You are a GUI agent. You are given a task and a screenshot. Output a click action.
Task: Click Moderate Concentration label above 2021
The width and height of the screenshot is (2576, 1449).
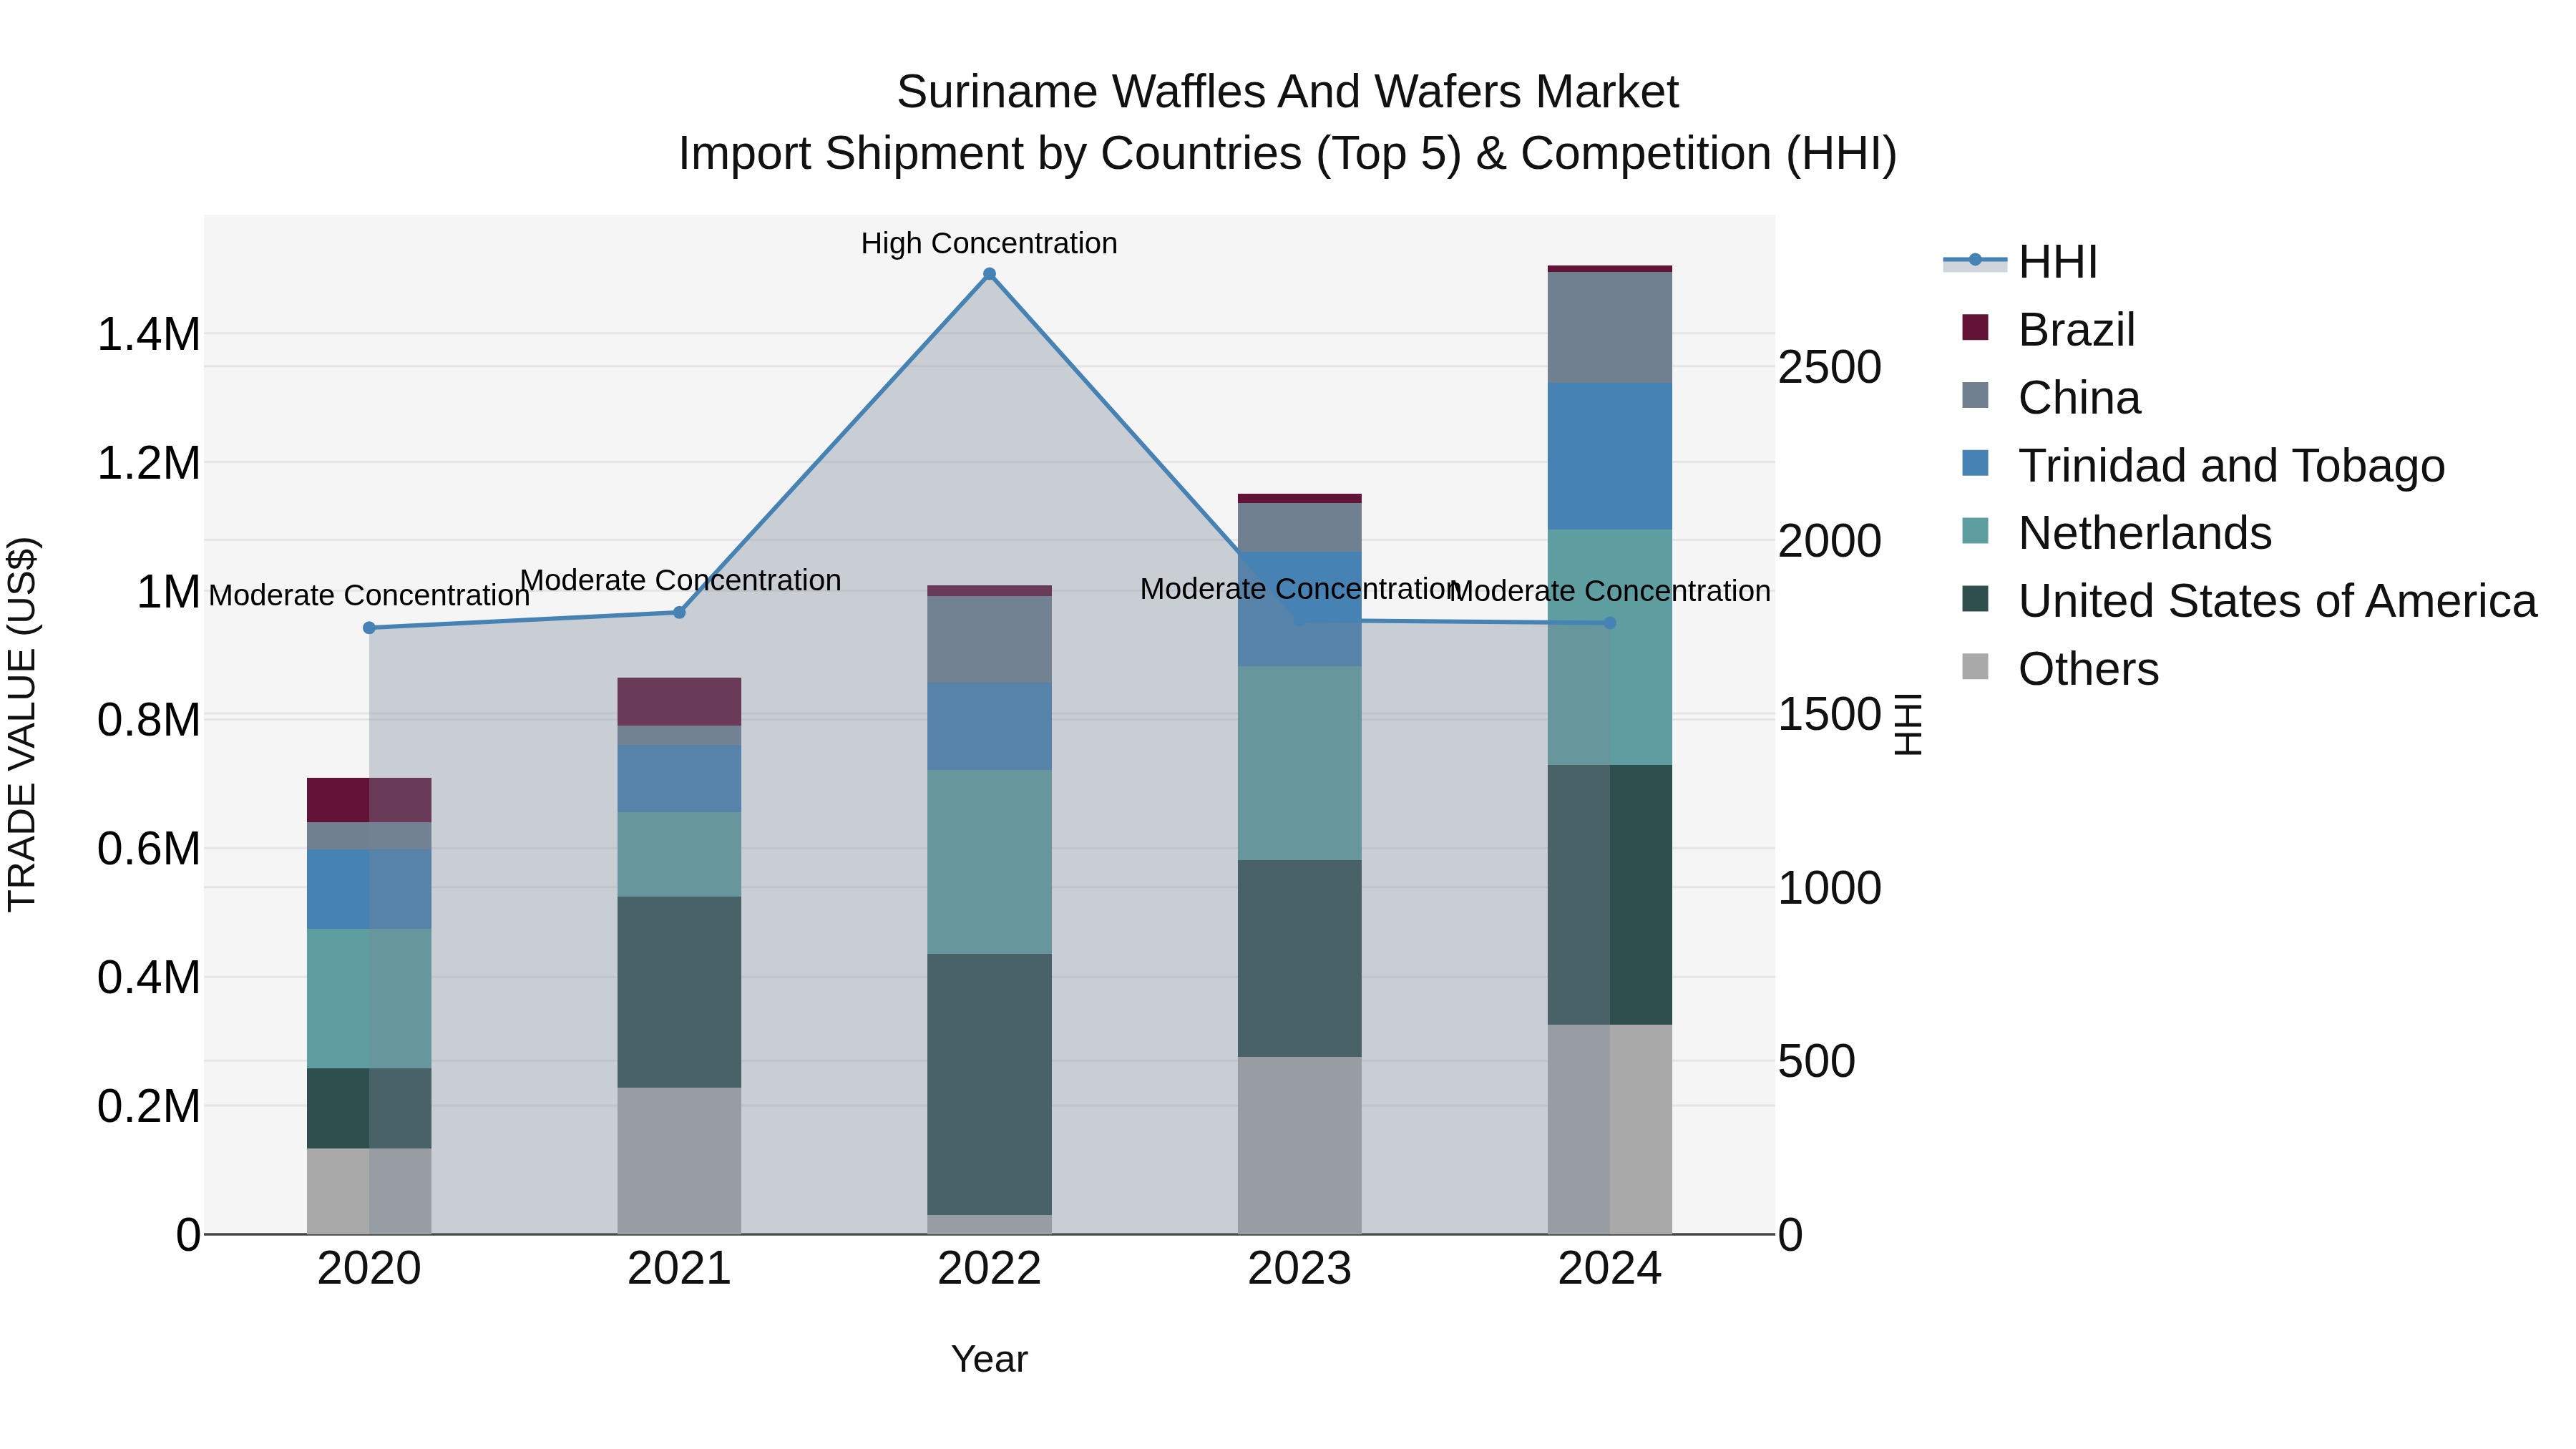[680, 580]
